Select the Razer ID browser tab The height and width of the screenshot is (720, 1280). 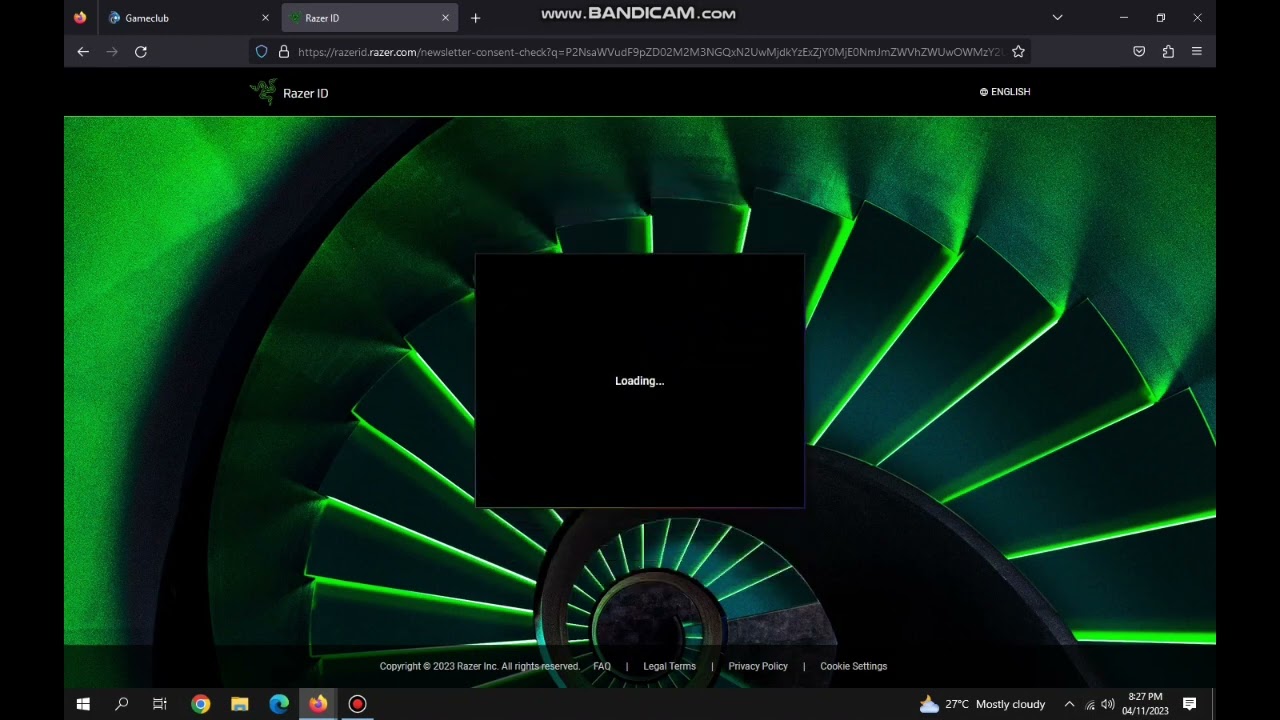(x=369, y=18)
